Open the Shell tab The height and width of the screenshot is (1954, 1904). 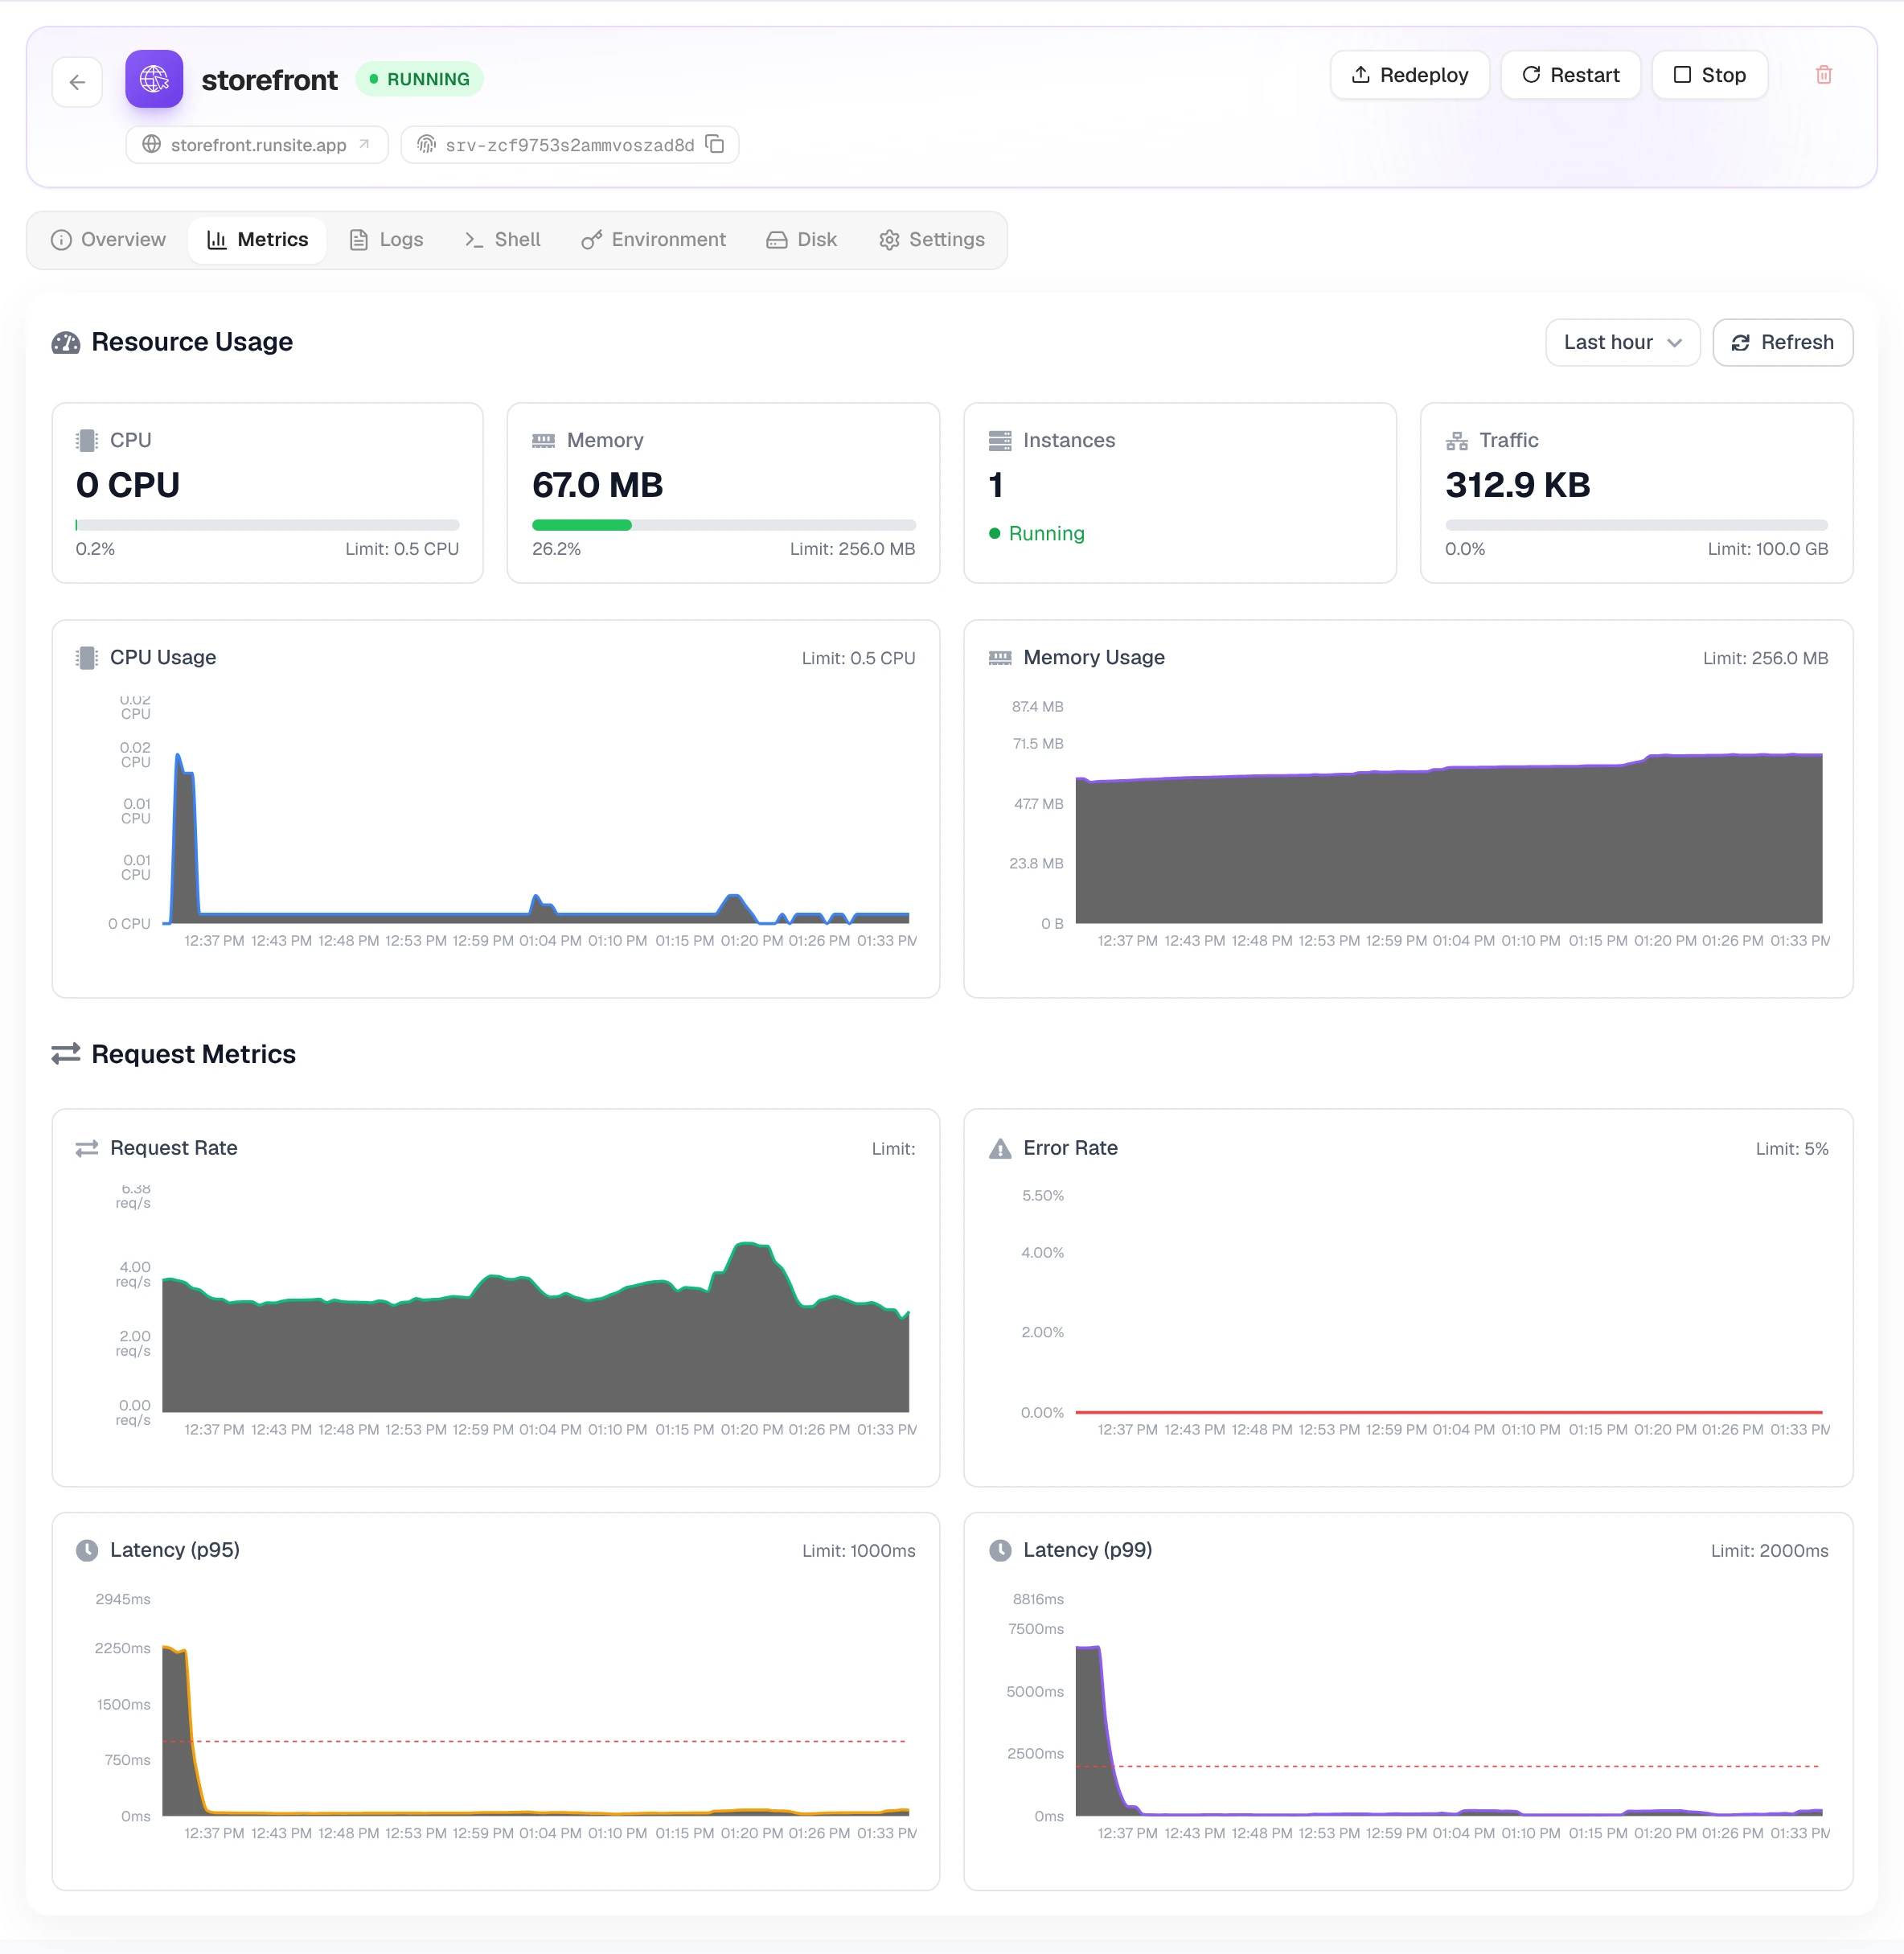point(502,240)
